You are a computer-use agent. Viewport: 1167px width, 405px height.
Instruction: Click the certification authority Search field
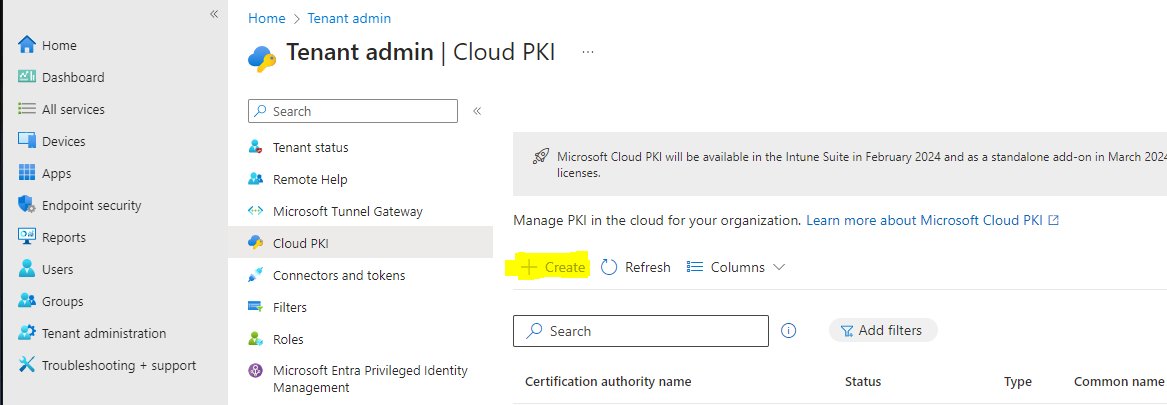641,331
